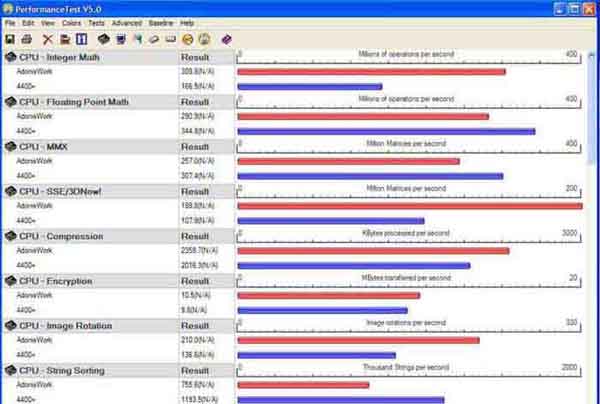Click the chip icon beside CPU - Floating Point Math

tap(11, 102)
